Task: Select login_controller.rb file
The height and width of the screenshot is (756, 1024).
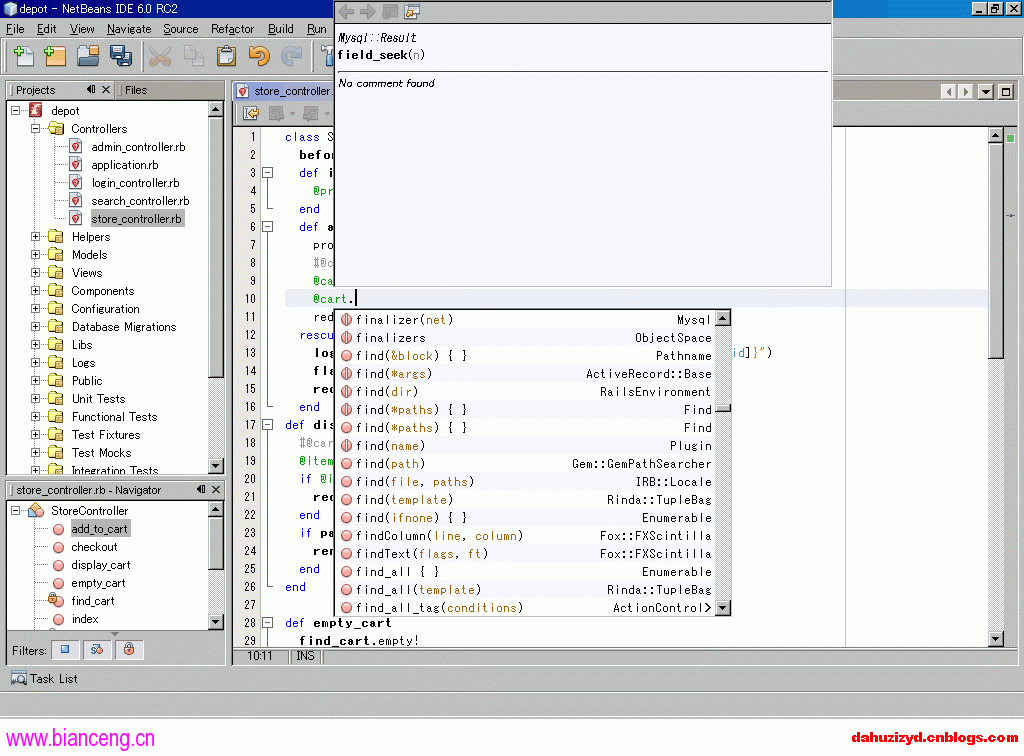Action: [x=135, y=183]
